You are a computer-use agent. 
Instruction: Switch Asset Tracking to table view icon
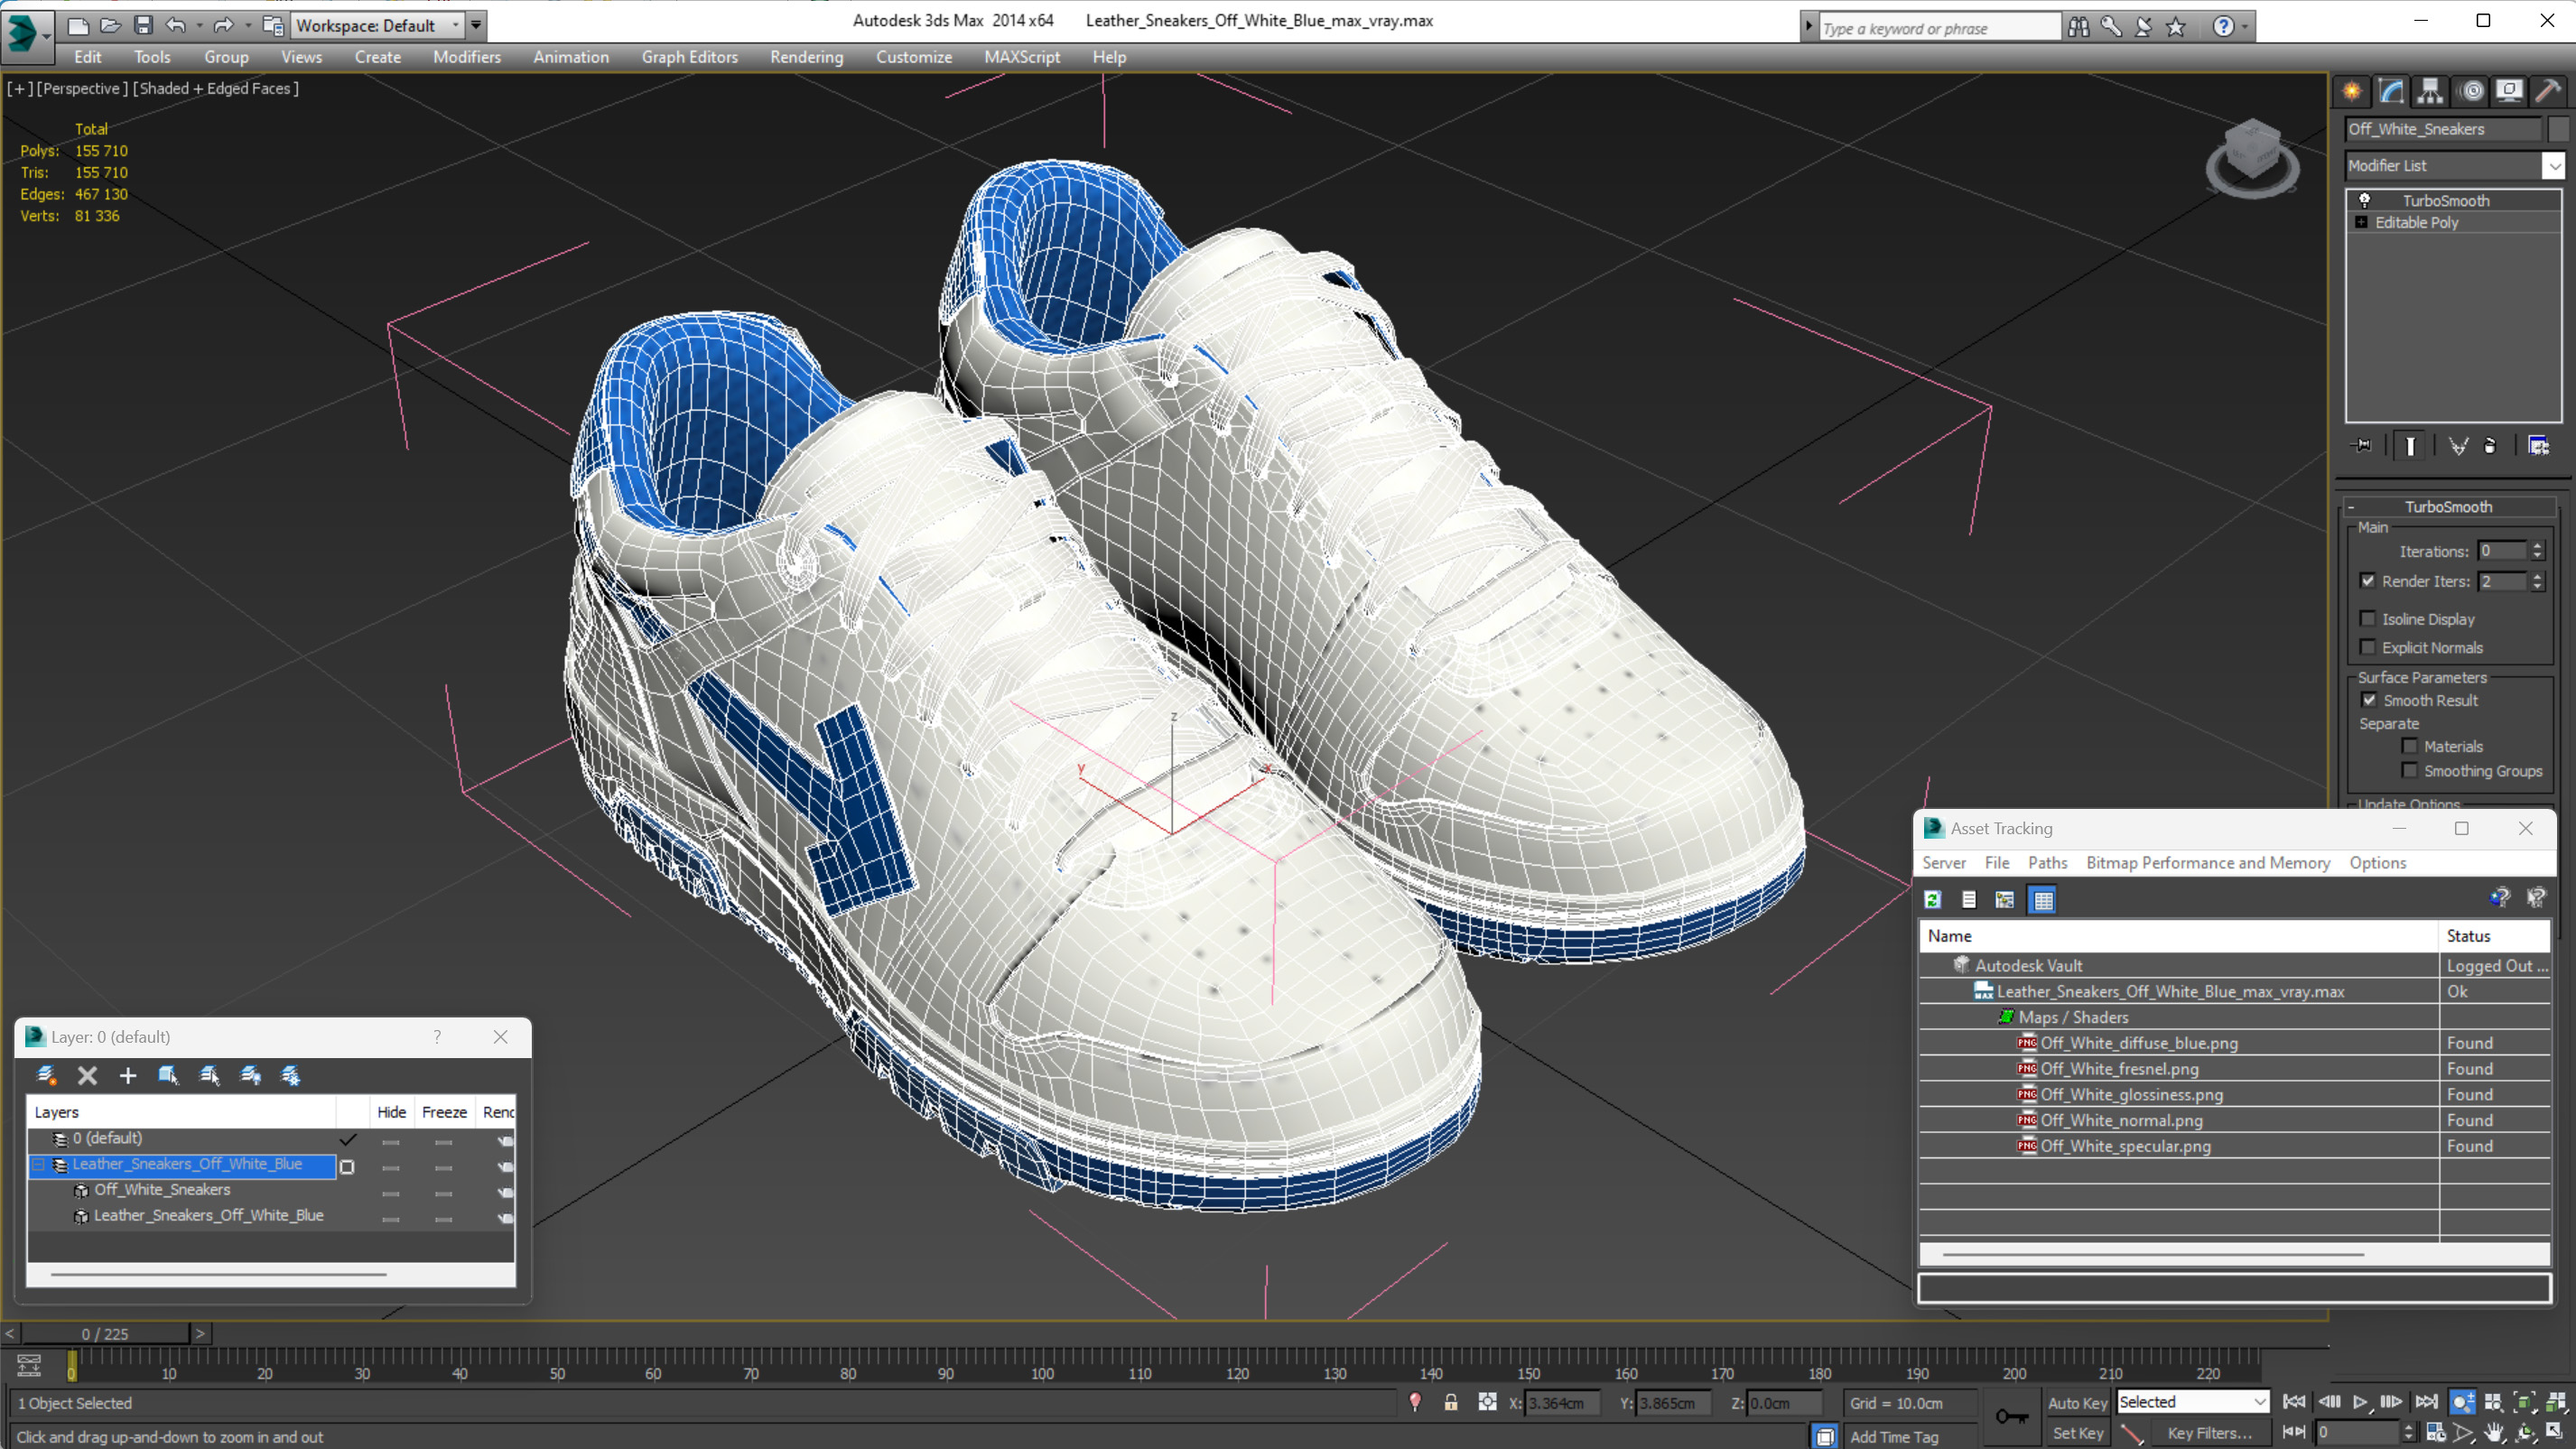pyautogui.click(x=2043, y=899)
